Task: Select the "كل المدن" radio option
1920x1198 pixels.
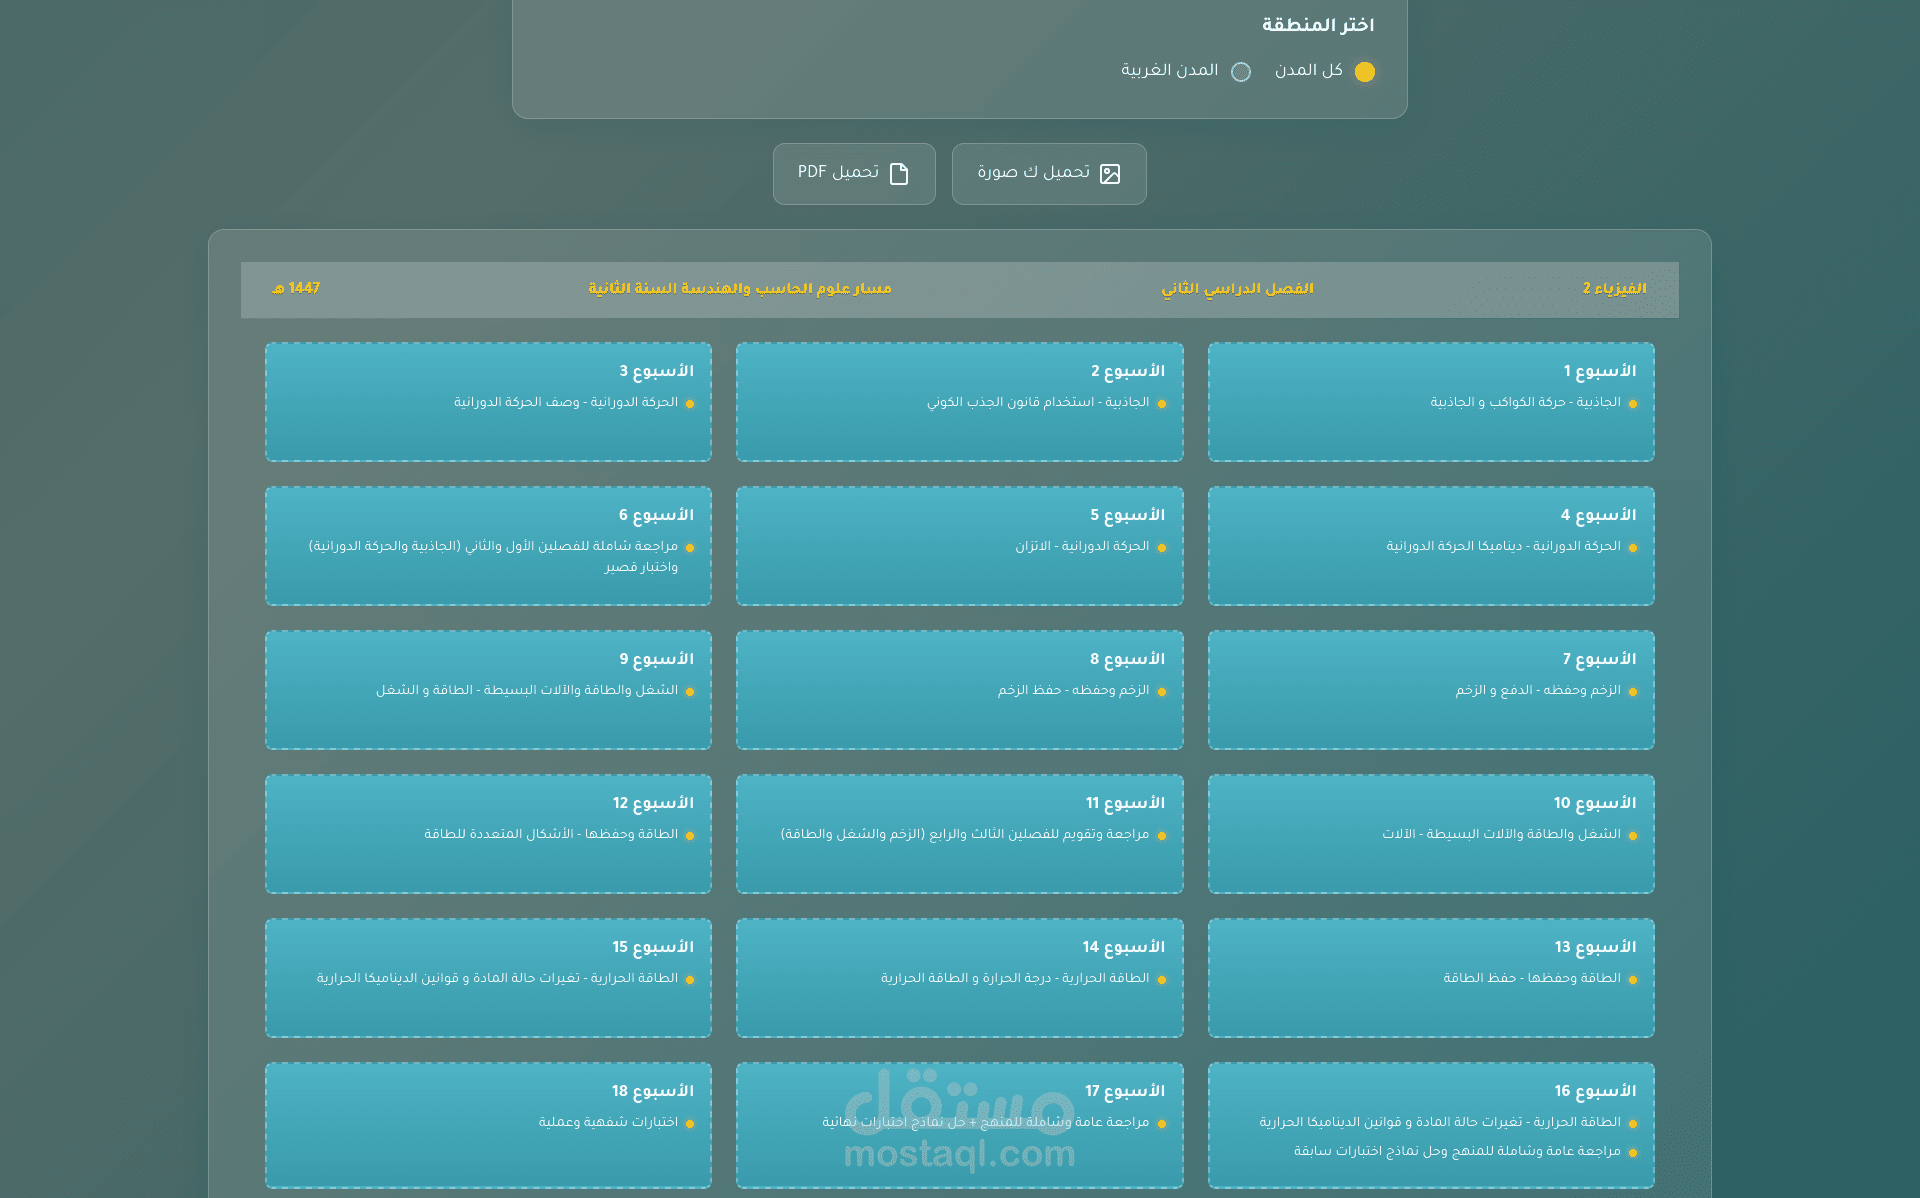Action: (x=1364, y=72)
